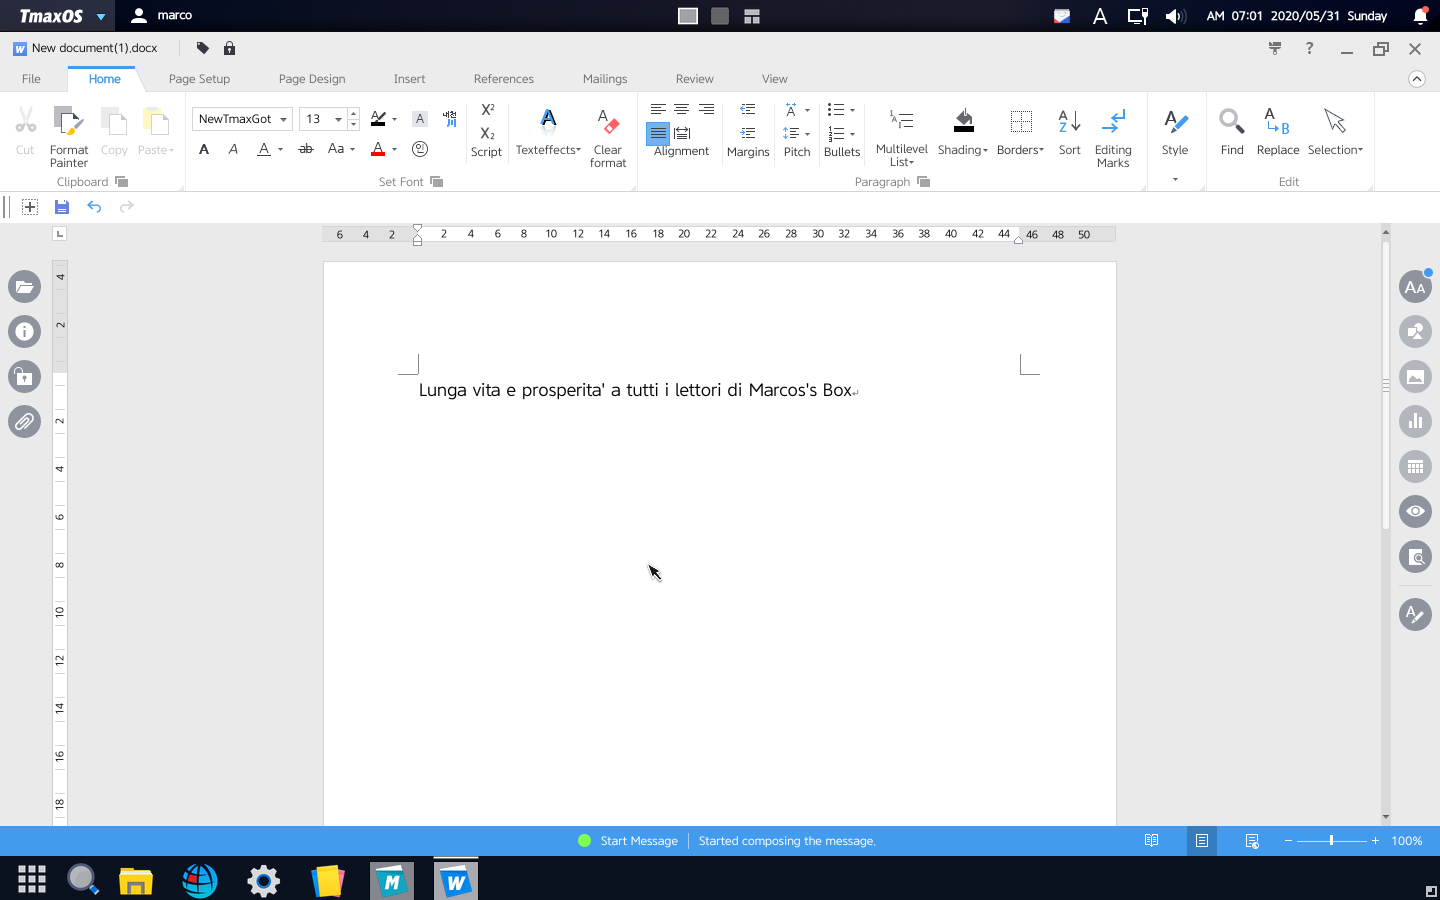
Task: Click the Save icon in quick access bar
Action: (x=61, y=206)
